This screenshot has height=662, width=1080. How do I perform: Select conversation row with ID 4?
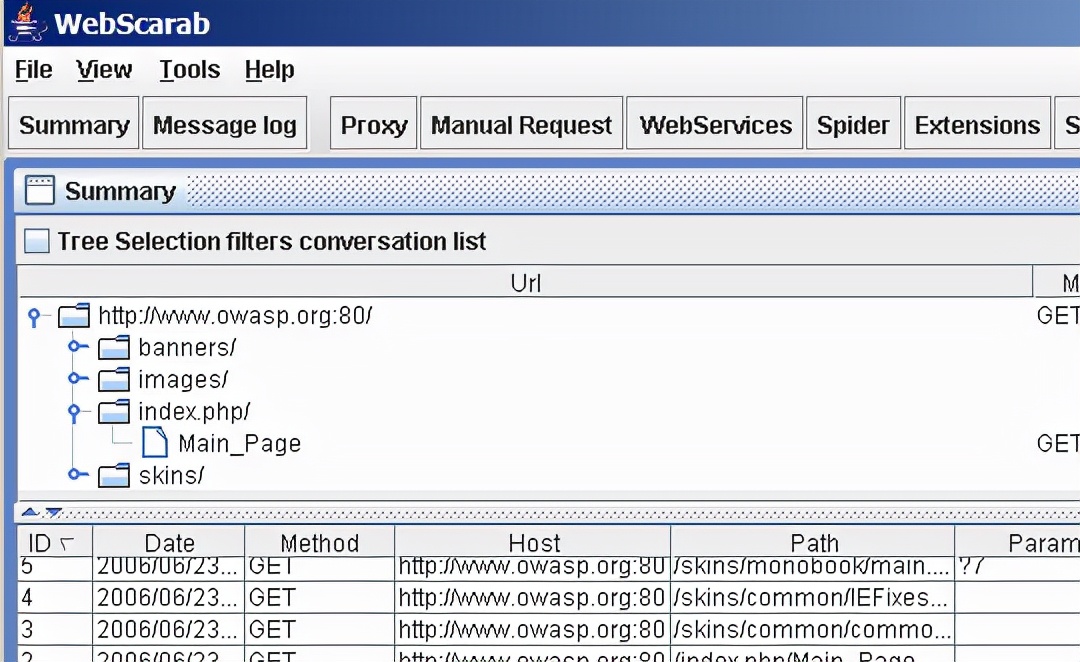coord(548,597)
